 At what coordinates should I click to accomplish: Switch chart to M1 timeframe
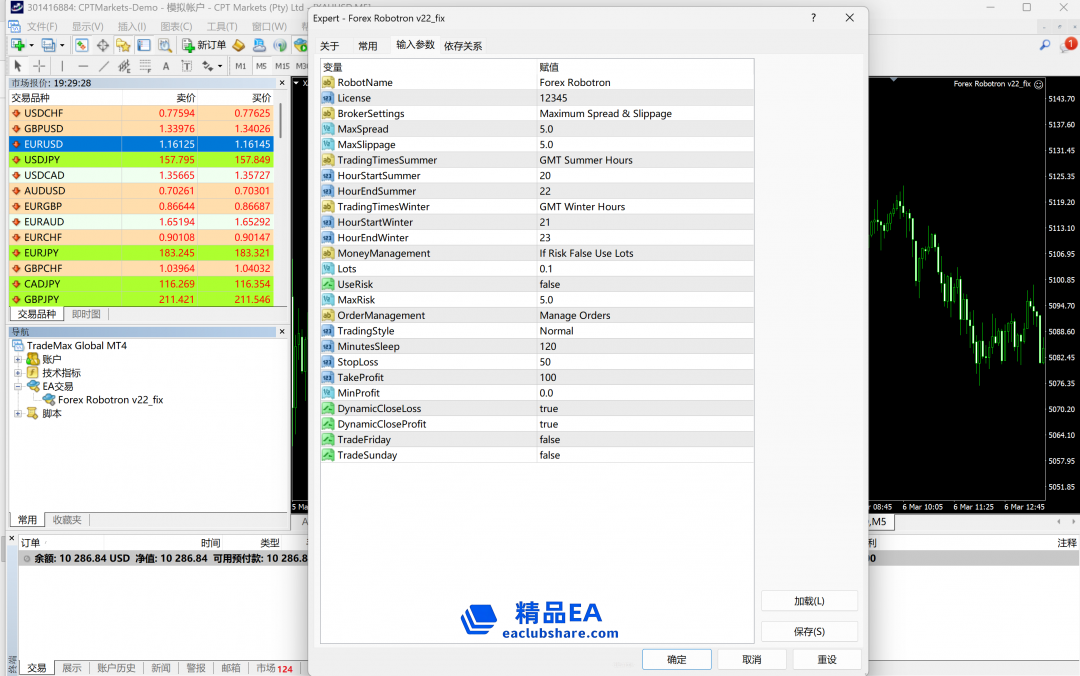tap(240, 66)
